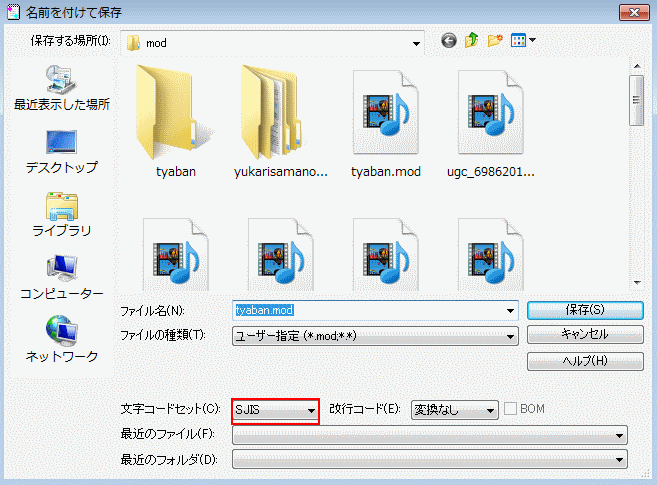
Task: Expand the 最近のファイル dropdown
Action: pyautogui.click(x=429, y=435)
